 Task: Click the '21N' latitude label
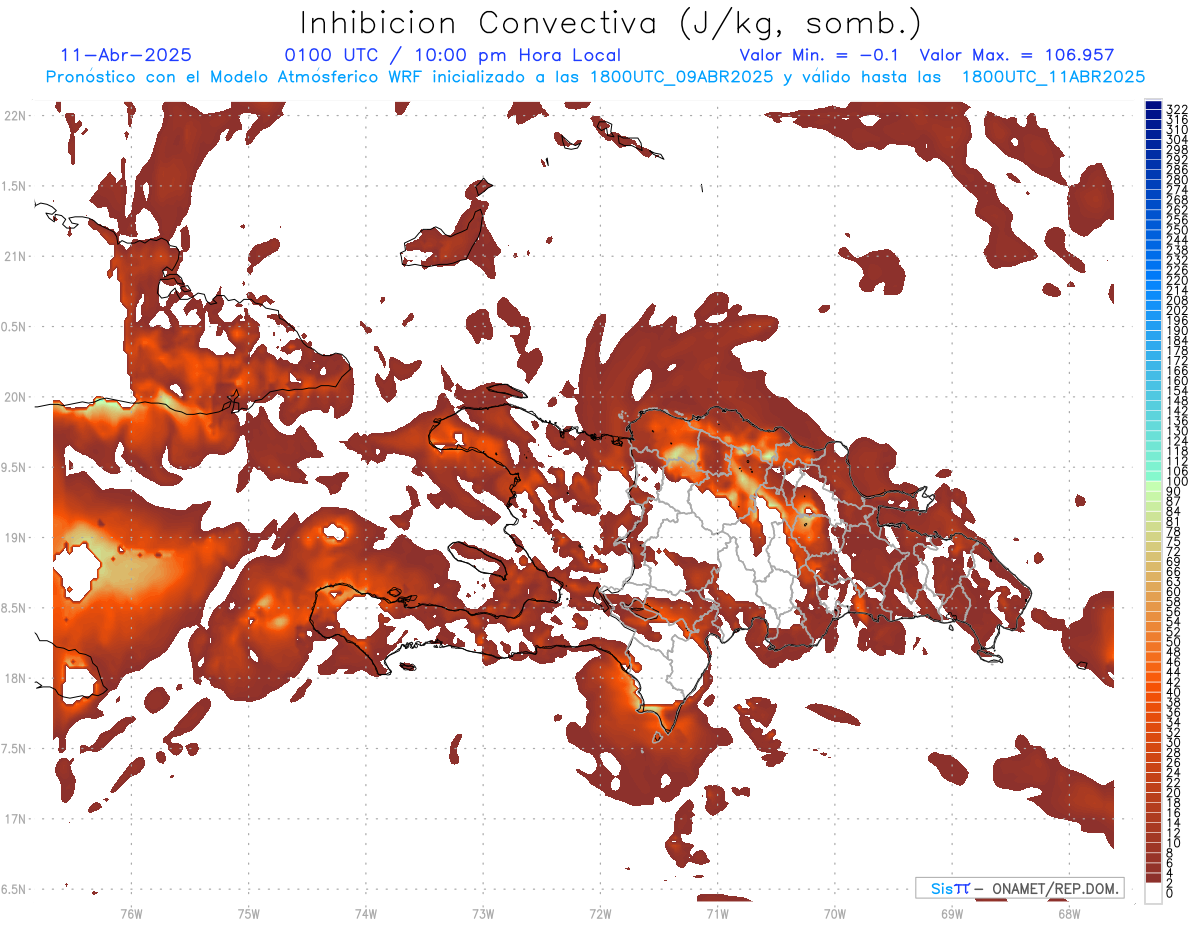15,257
